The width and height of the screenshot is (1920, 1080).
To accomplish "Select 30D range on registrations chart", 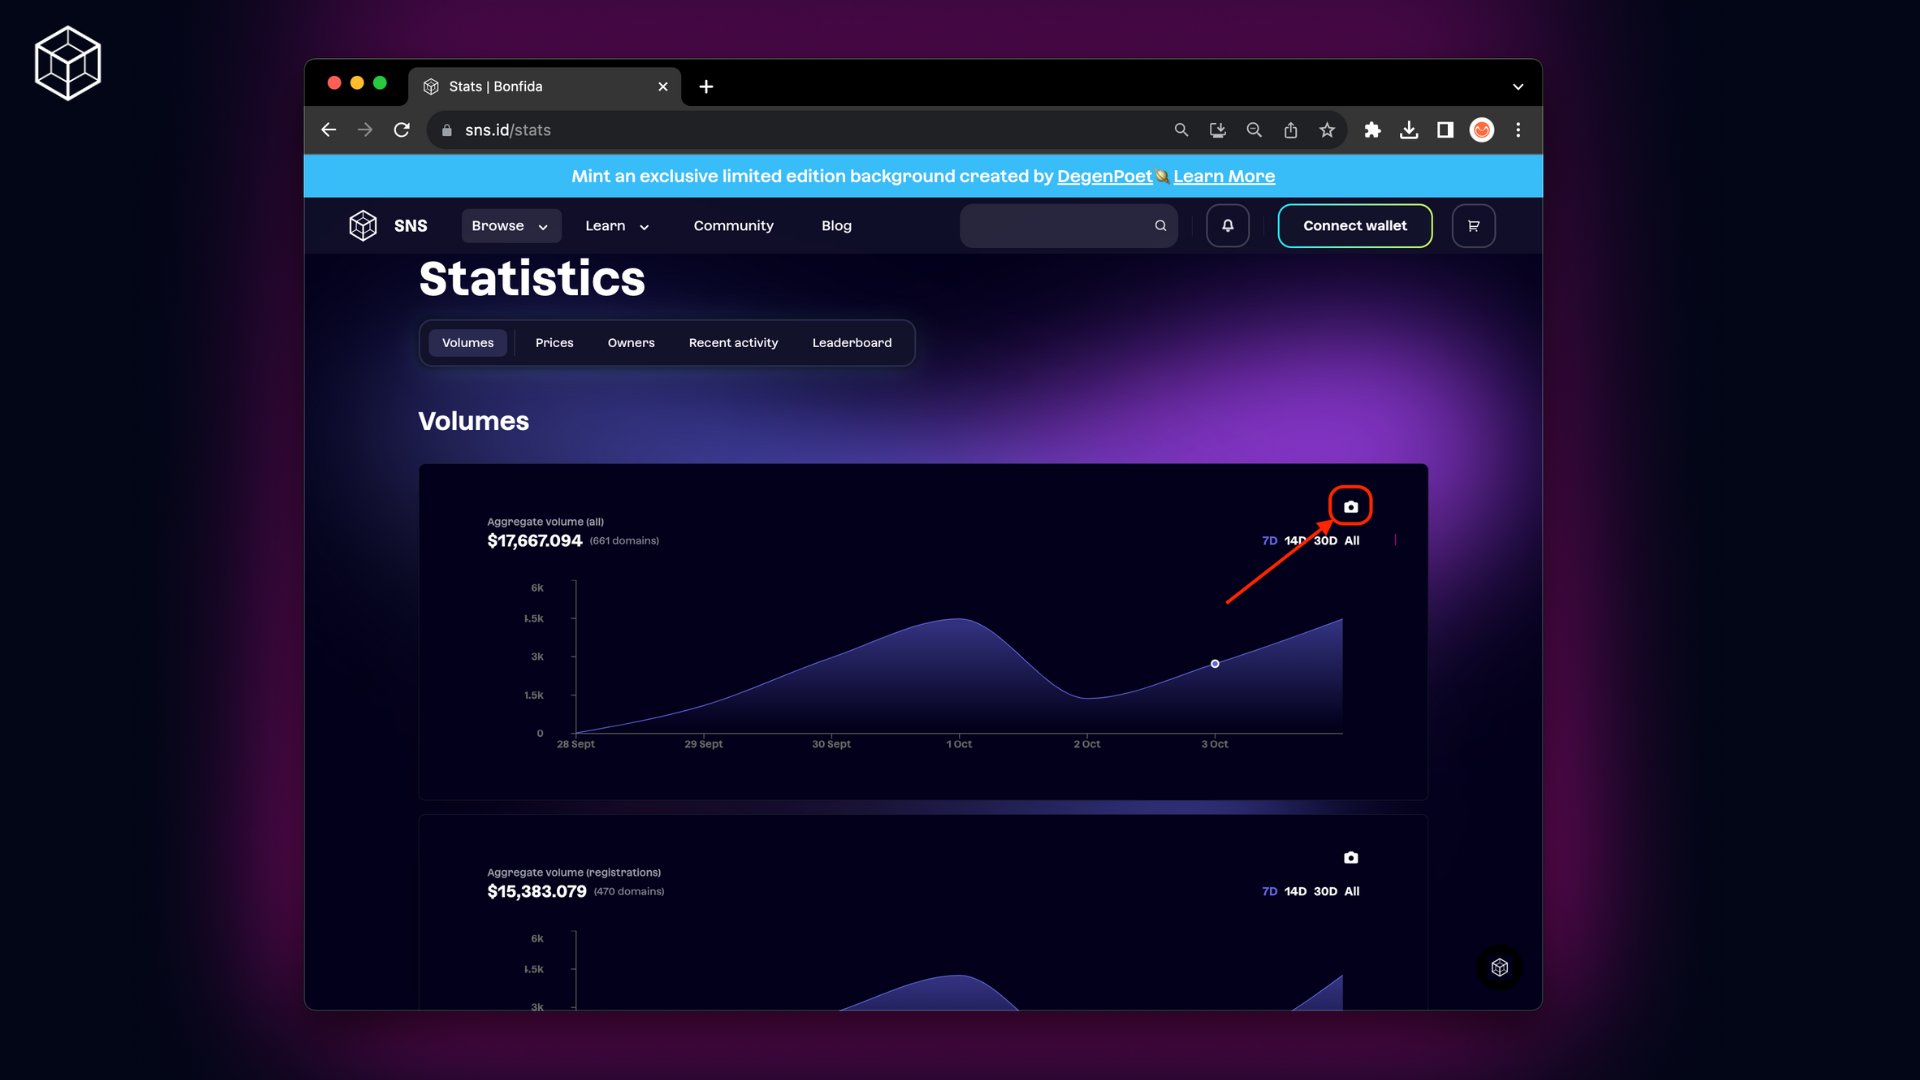I will (x=1325, y=892).
